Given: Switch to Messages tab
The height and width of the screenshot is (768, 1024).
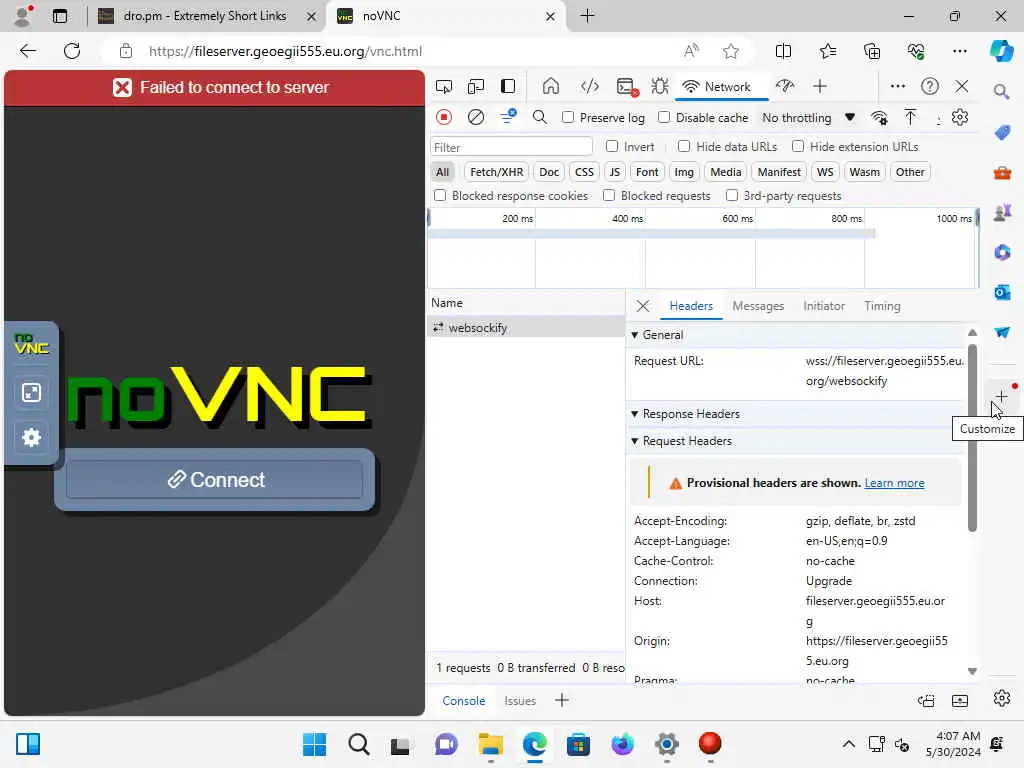Looking at the screenshot, I should 758,306.
